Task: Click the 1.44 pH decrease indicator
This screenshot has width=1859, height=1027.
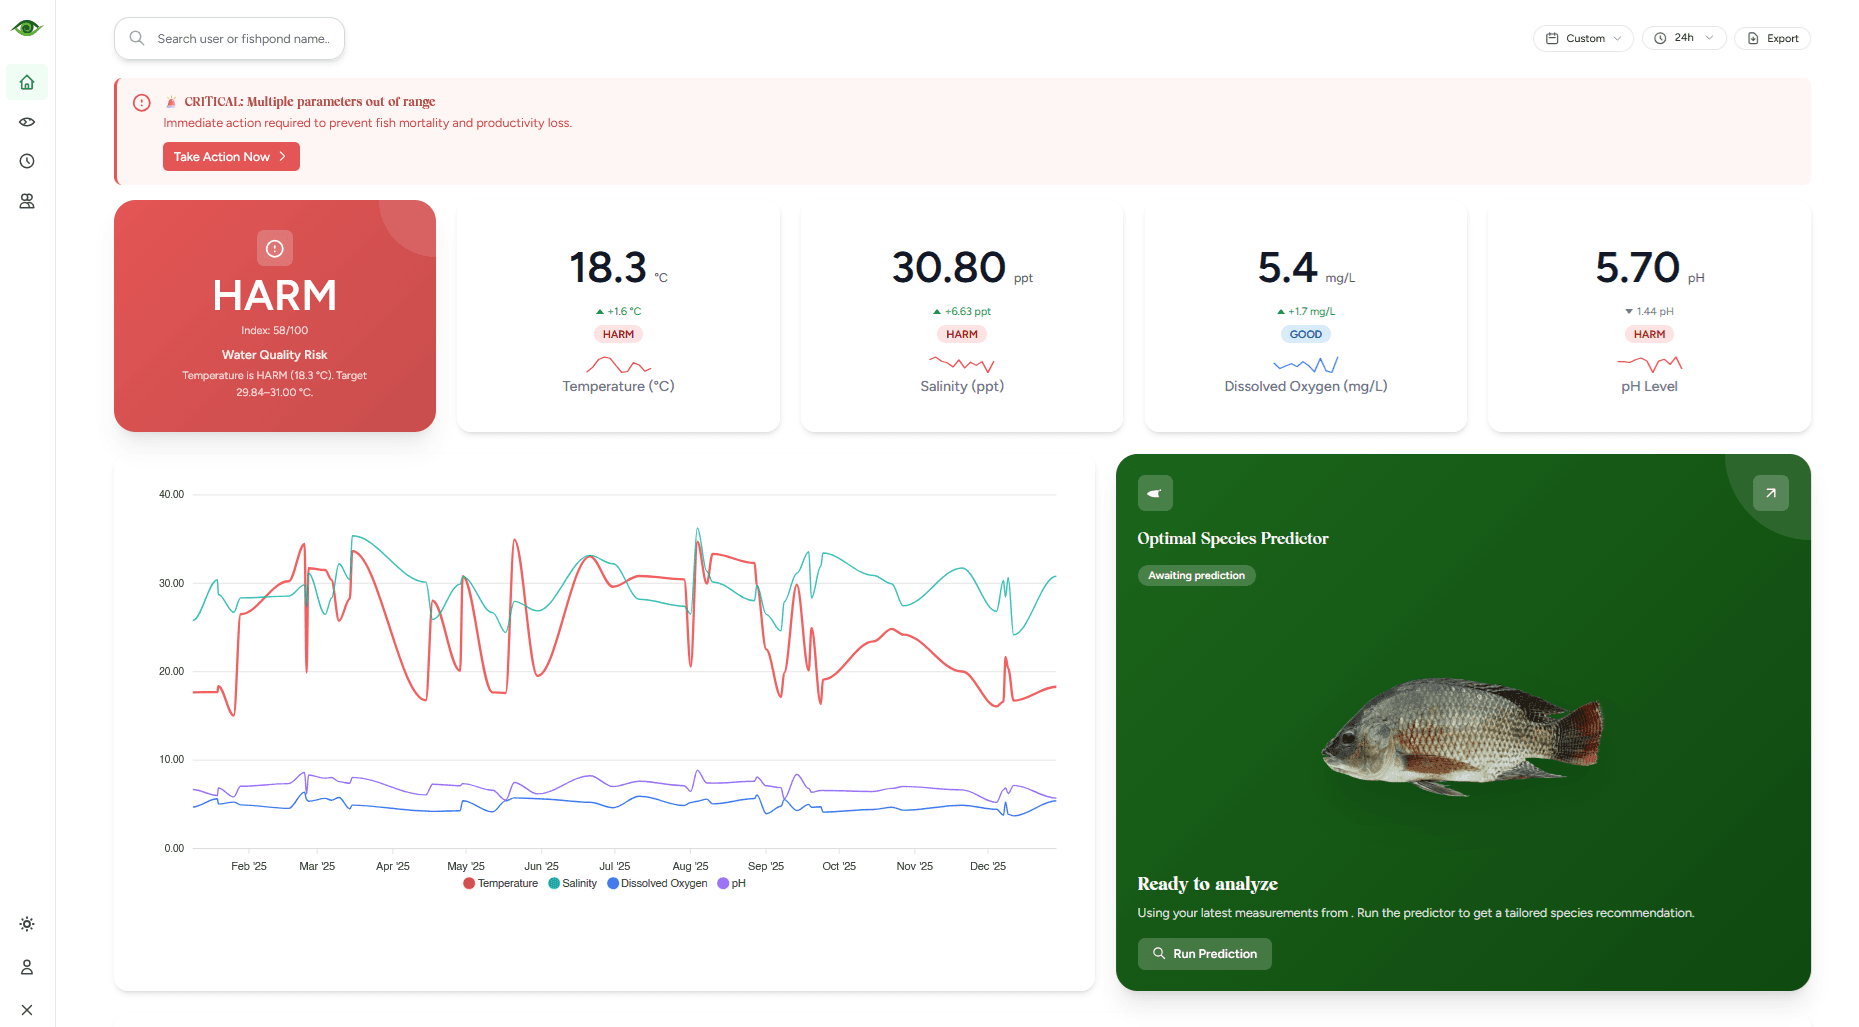Action: (1649, 311)
